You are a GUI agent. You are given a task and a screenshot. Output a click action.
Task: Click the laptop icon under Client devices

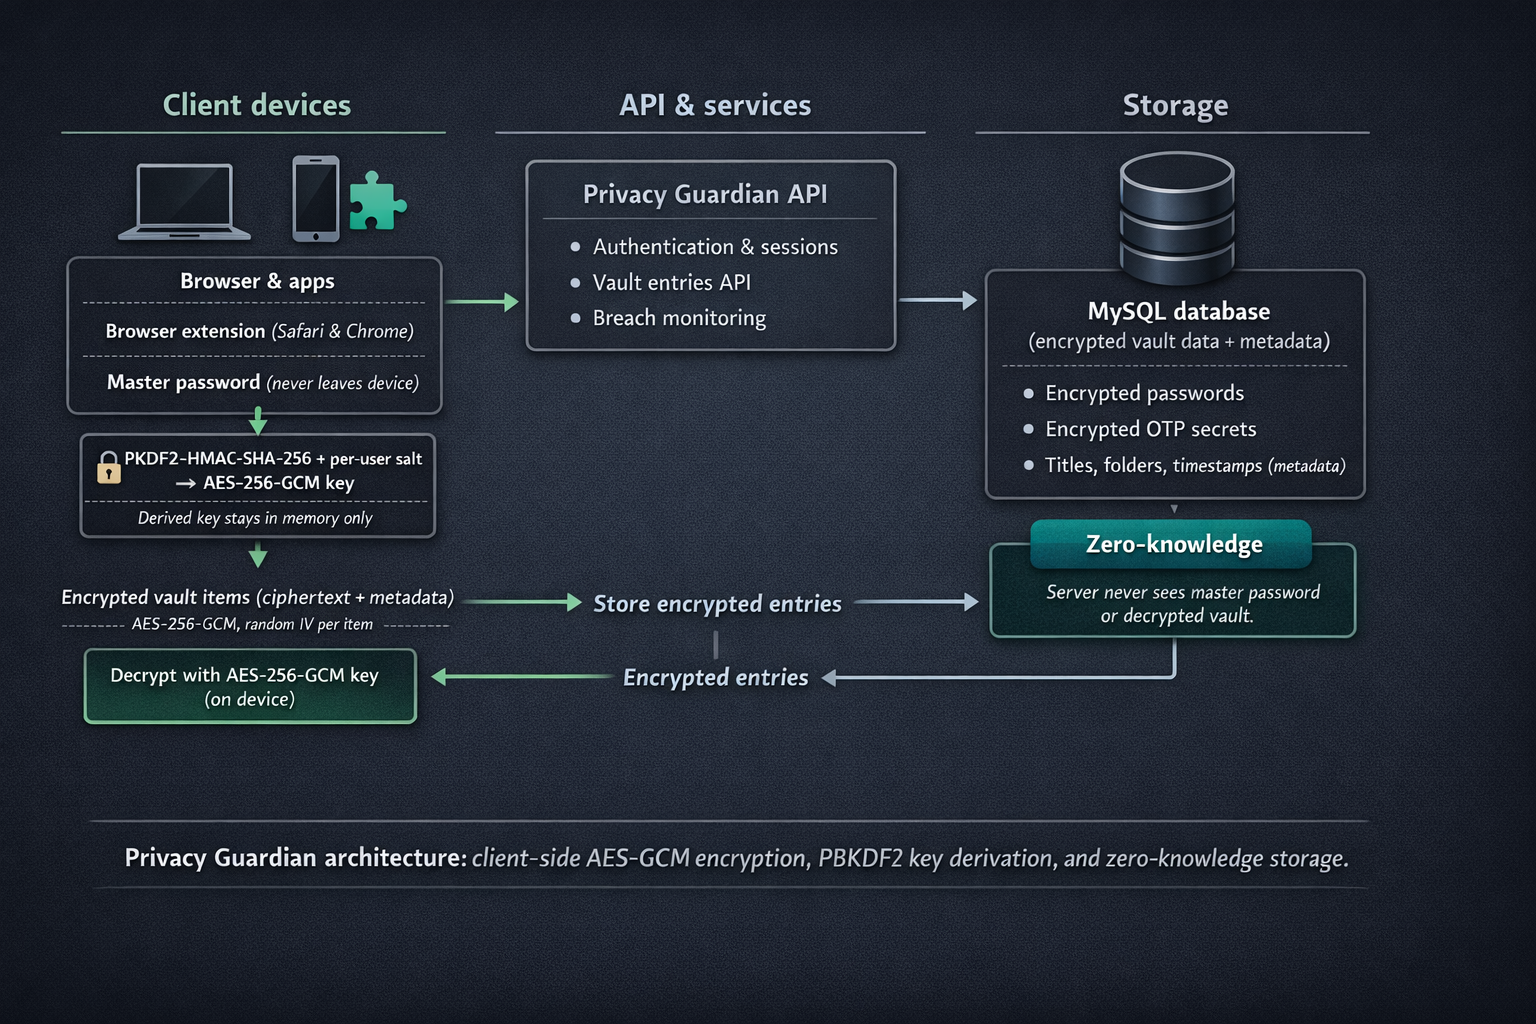point(184,202)
